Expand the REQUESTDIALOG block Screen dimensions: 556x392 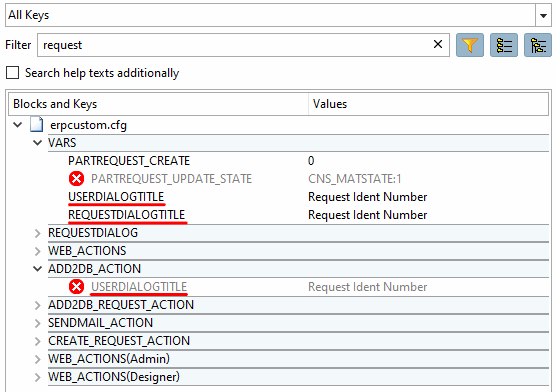coord(38,233)
